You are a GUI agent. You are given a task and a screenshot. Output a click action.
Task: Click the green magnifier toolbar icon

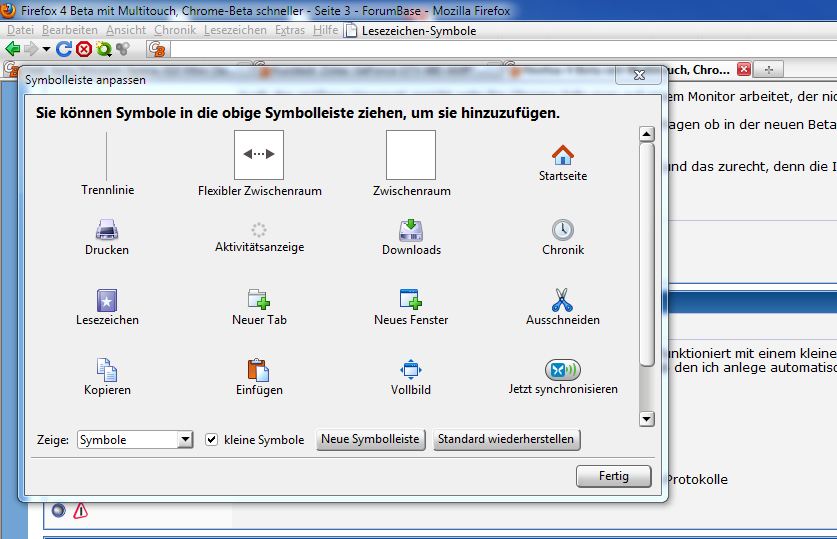click(104, 49)
